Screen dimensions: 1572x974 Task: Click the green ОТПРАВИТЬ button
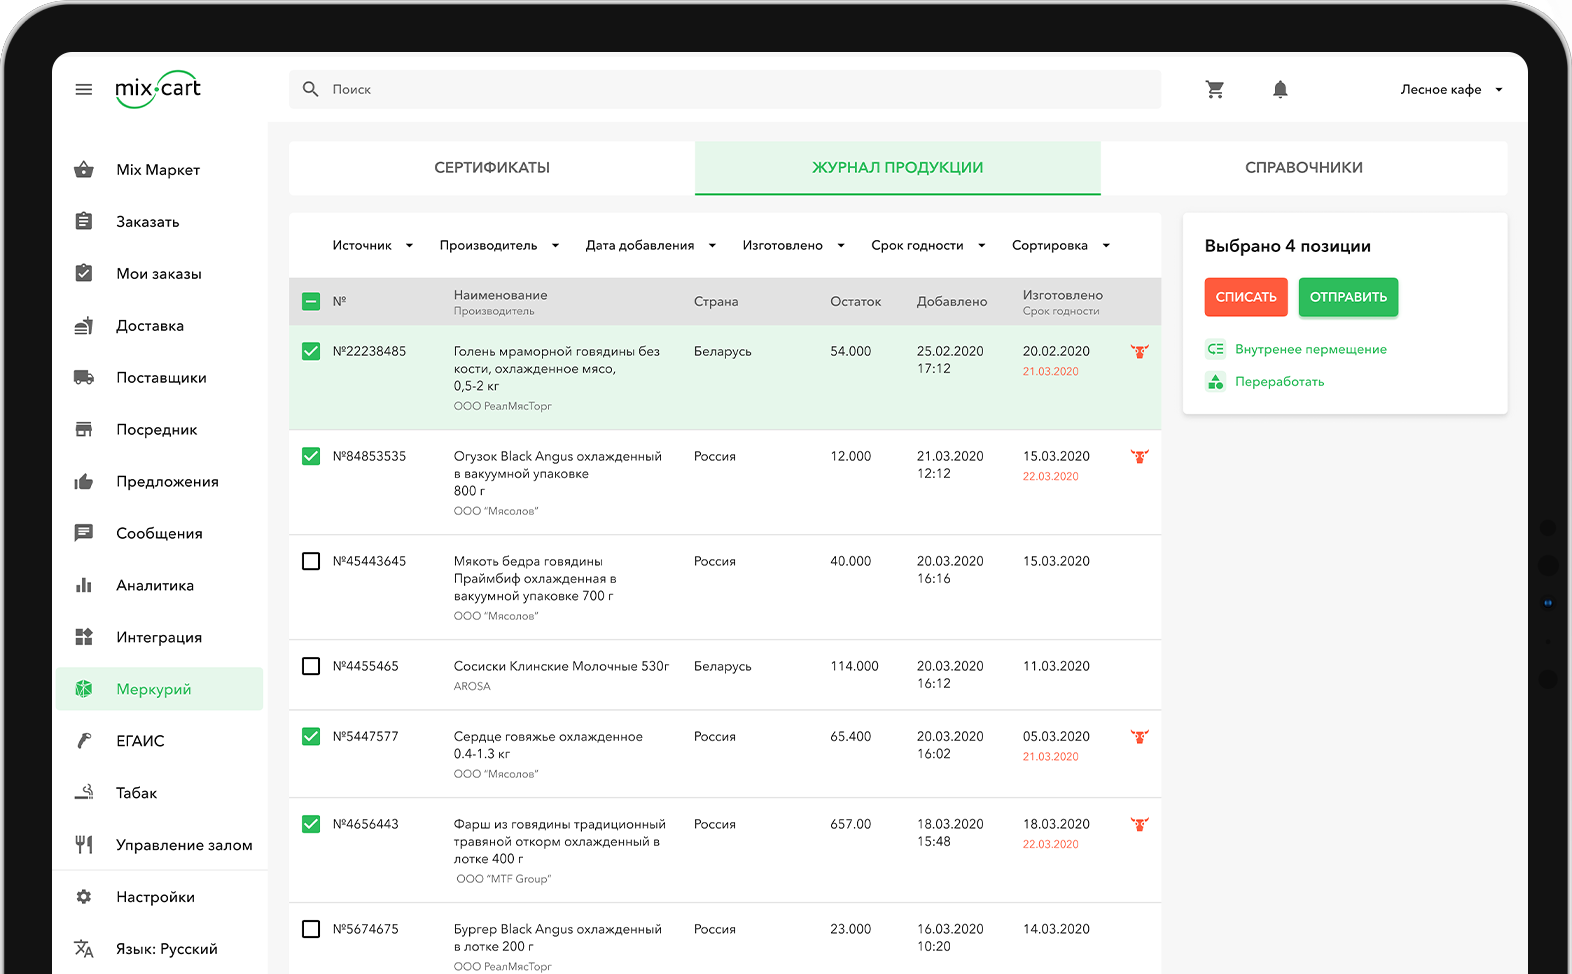pyautogui.click(x=1348, y=297)
